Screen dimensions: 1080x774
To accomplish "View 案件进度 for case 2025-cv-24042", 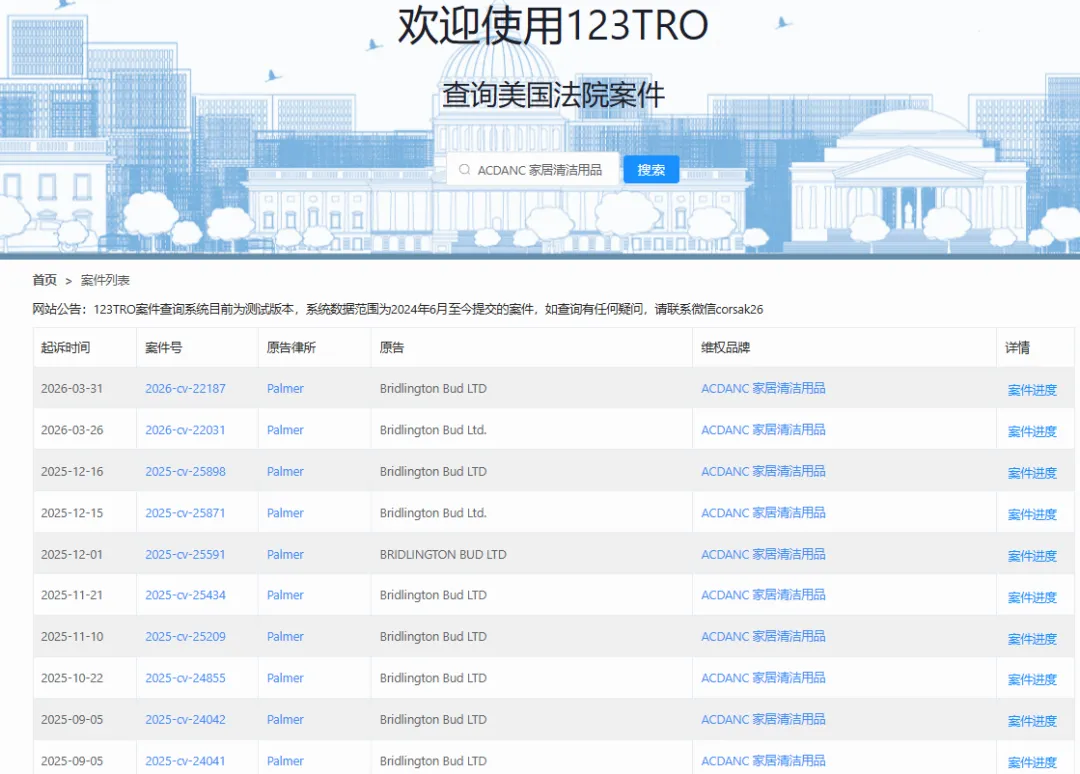I will click(x=1032, y=721).
